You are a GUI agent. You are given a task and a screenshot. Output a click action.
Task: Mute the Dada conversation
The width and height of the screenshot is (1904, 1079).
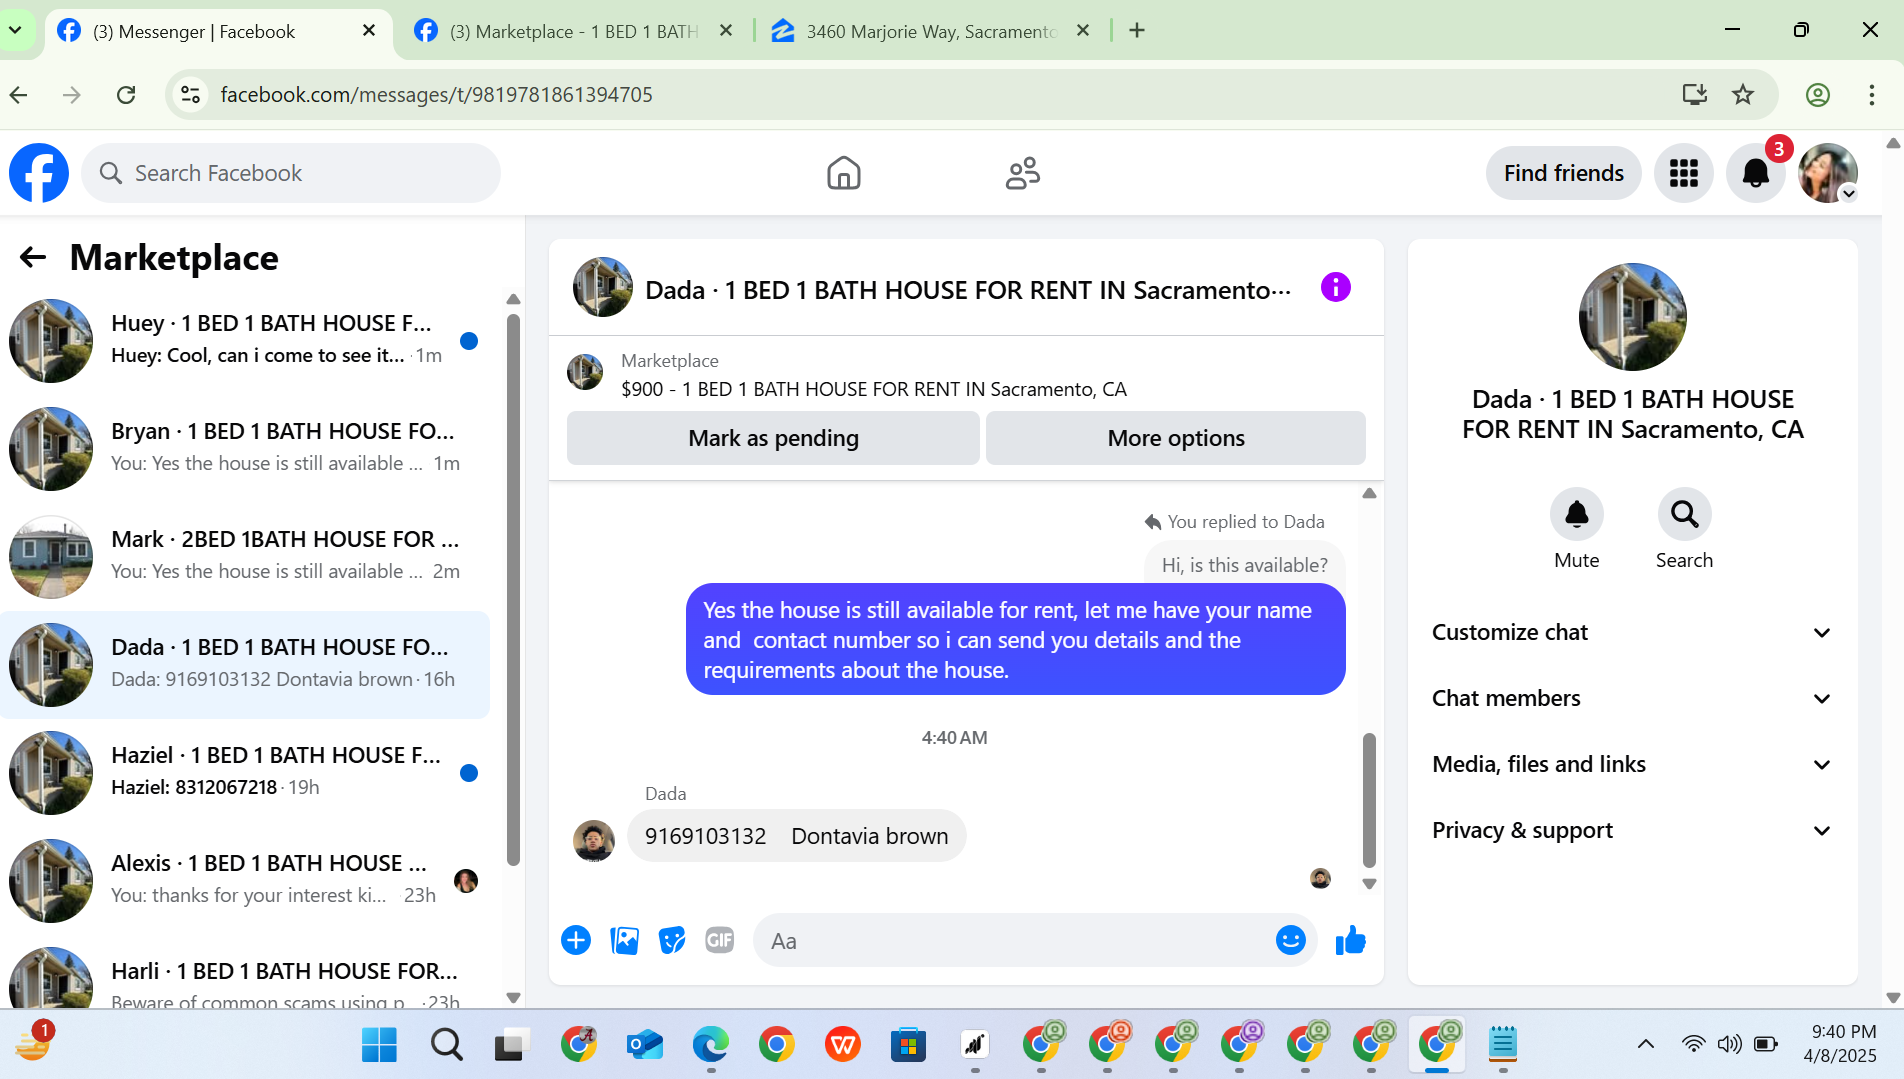point(1576,515)
